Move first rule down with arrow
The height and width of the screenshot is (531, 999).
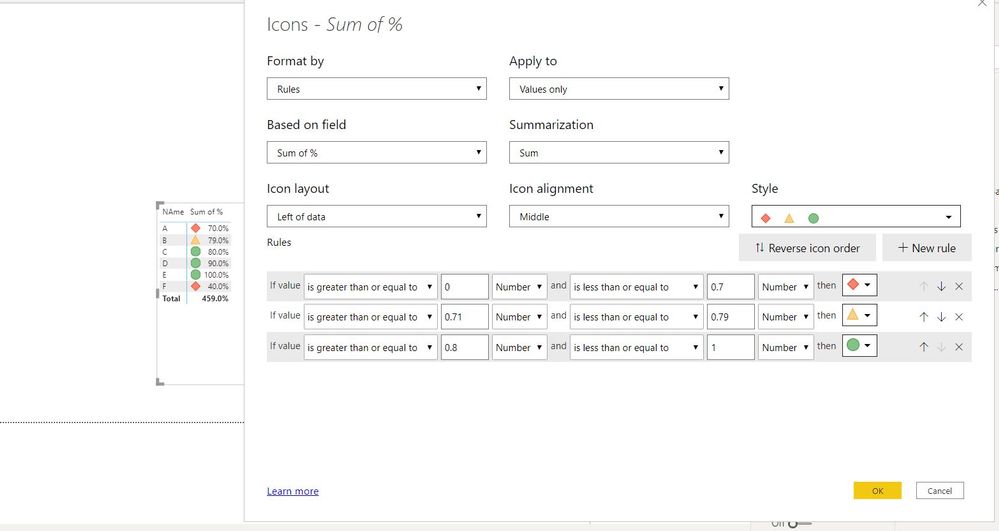point(941,287)
